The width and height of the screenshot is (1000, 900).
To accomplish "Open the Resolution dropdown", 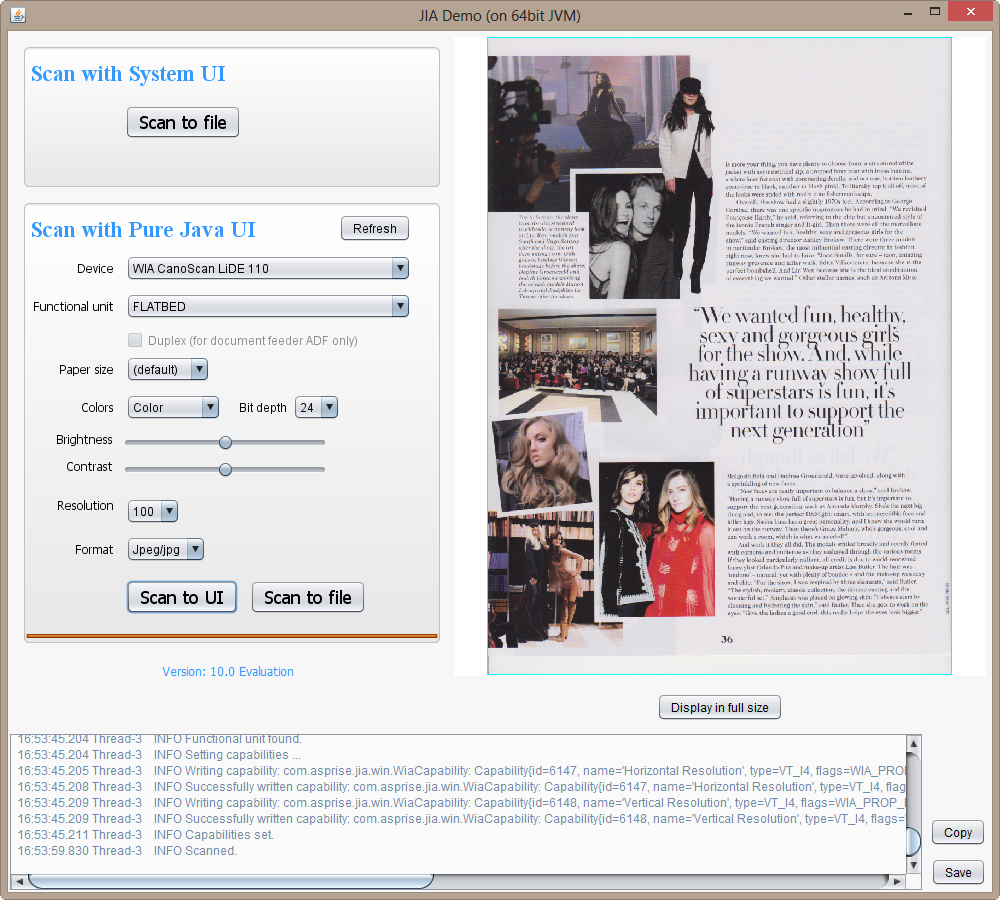I will click(153, 512).
